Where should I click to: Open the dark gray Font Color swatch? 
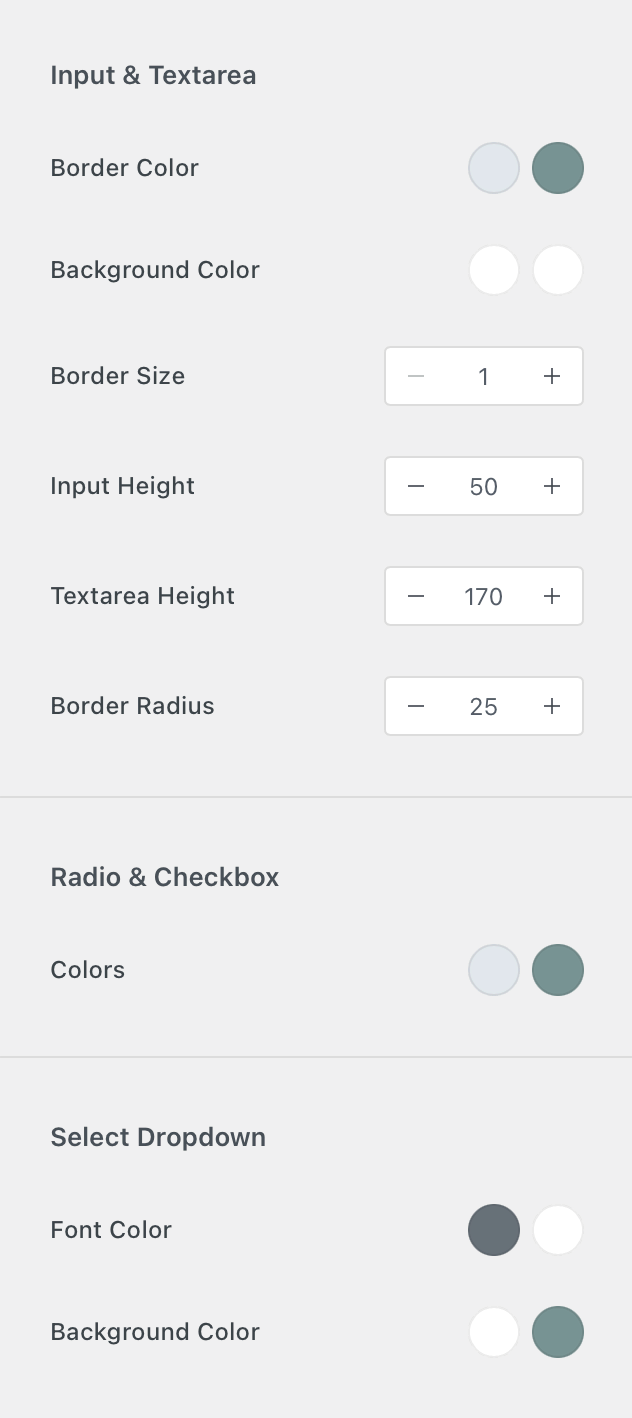pyautogui.click(x=494, y=1230)
